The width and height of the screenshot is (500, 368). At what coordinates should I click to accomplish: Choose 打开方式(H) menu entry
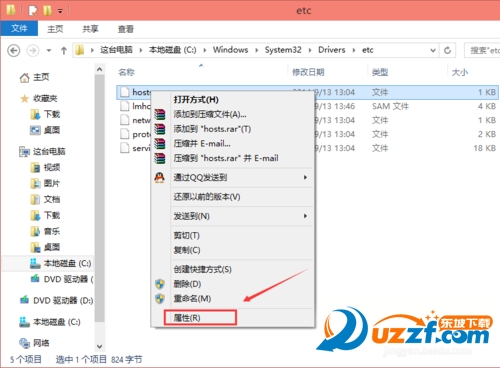pyautogui.click(x=196, y=100)
